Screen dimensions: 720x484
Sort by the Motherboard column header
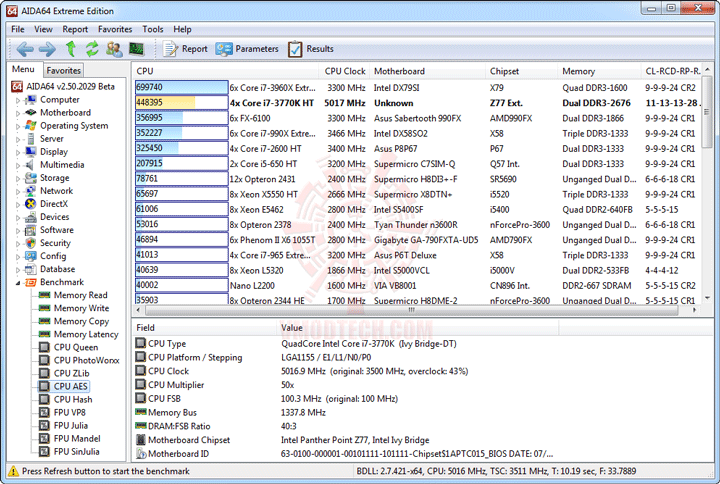(428, 71)
